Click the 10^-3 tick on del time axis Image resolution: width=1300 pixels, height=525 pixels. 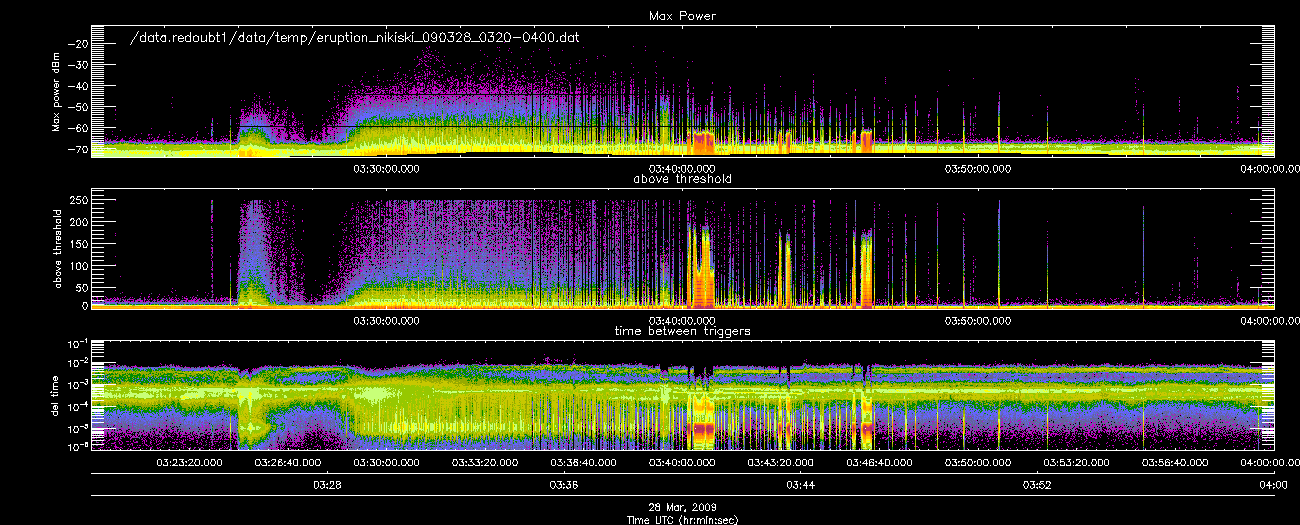[x=77, y=384]
